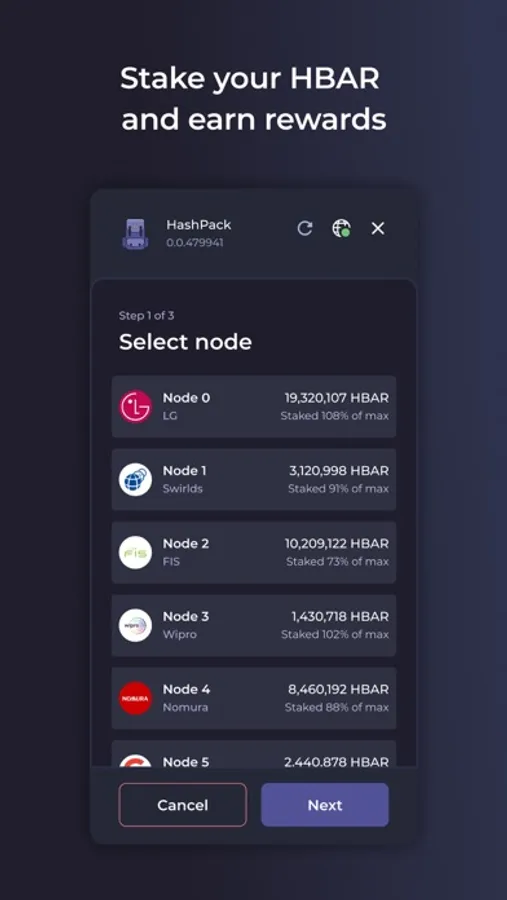Select the Swirlds globe logo

tap(136, 479)
